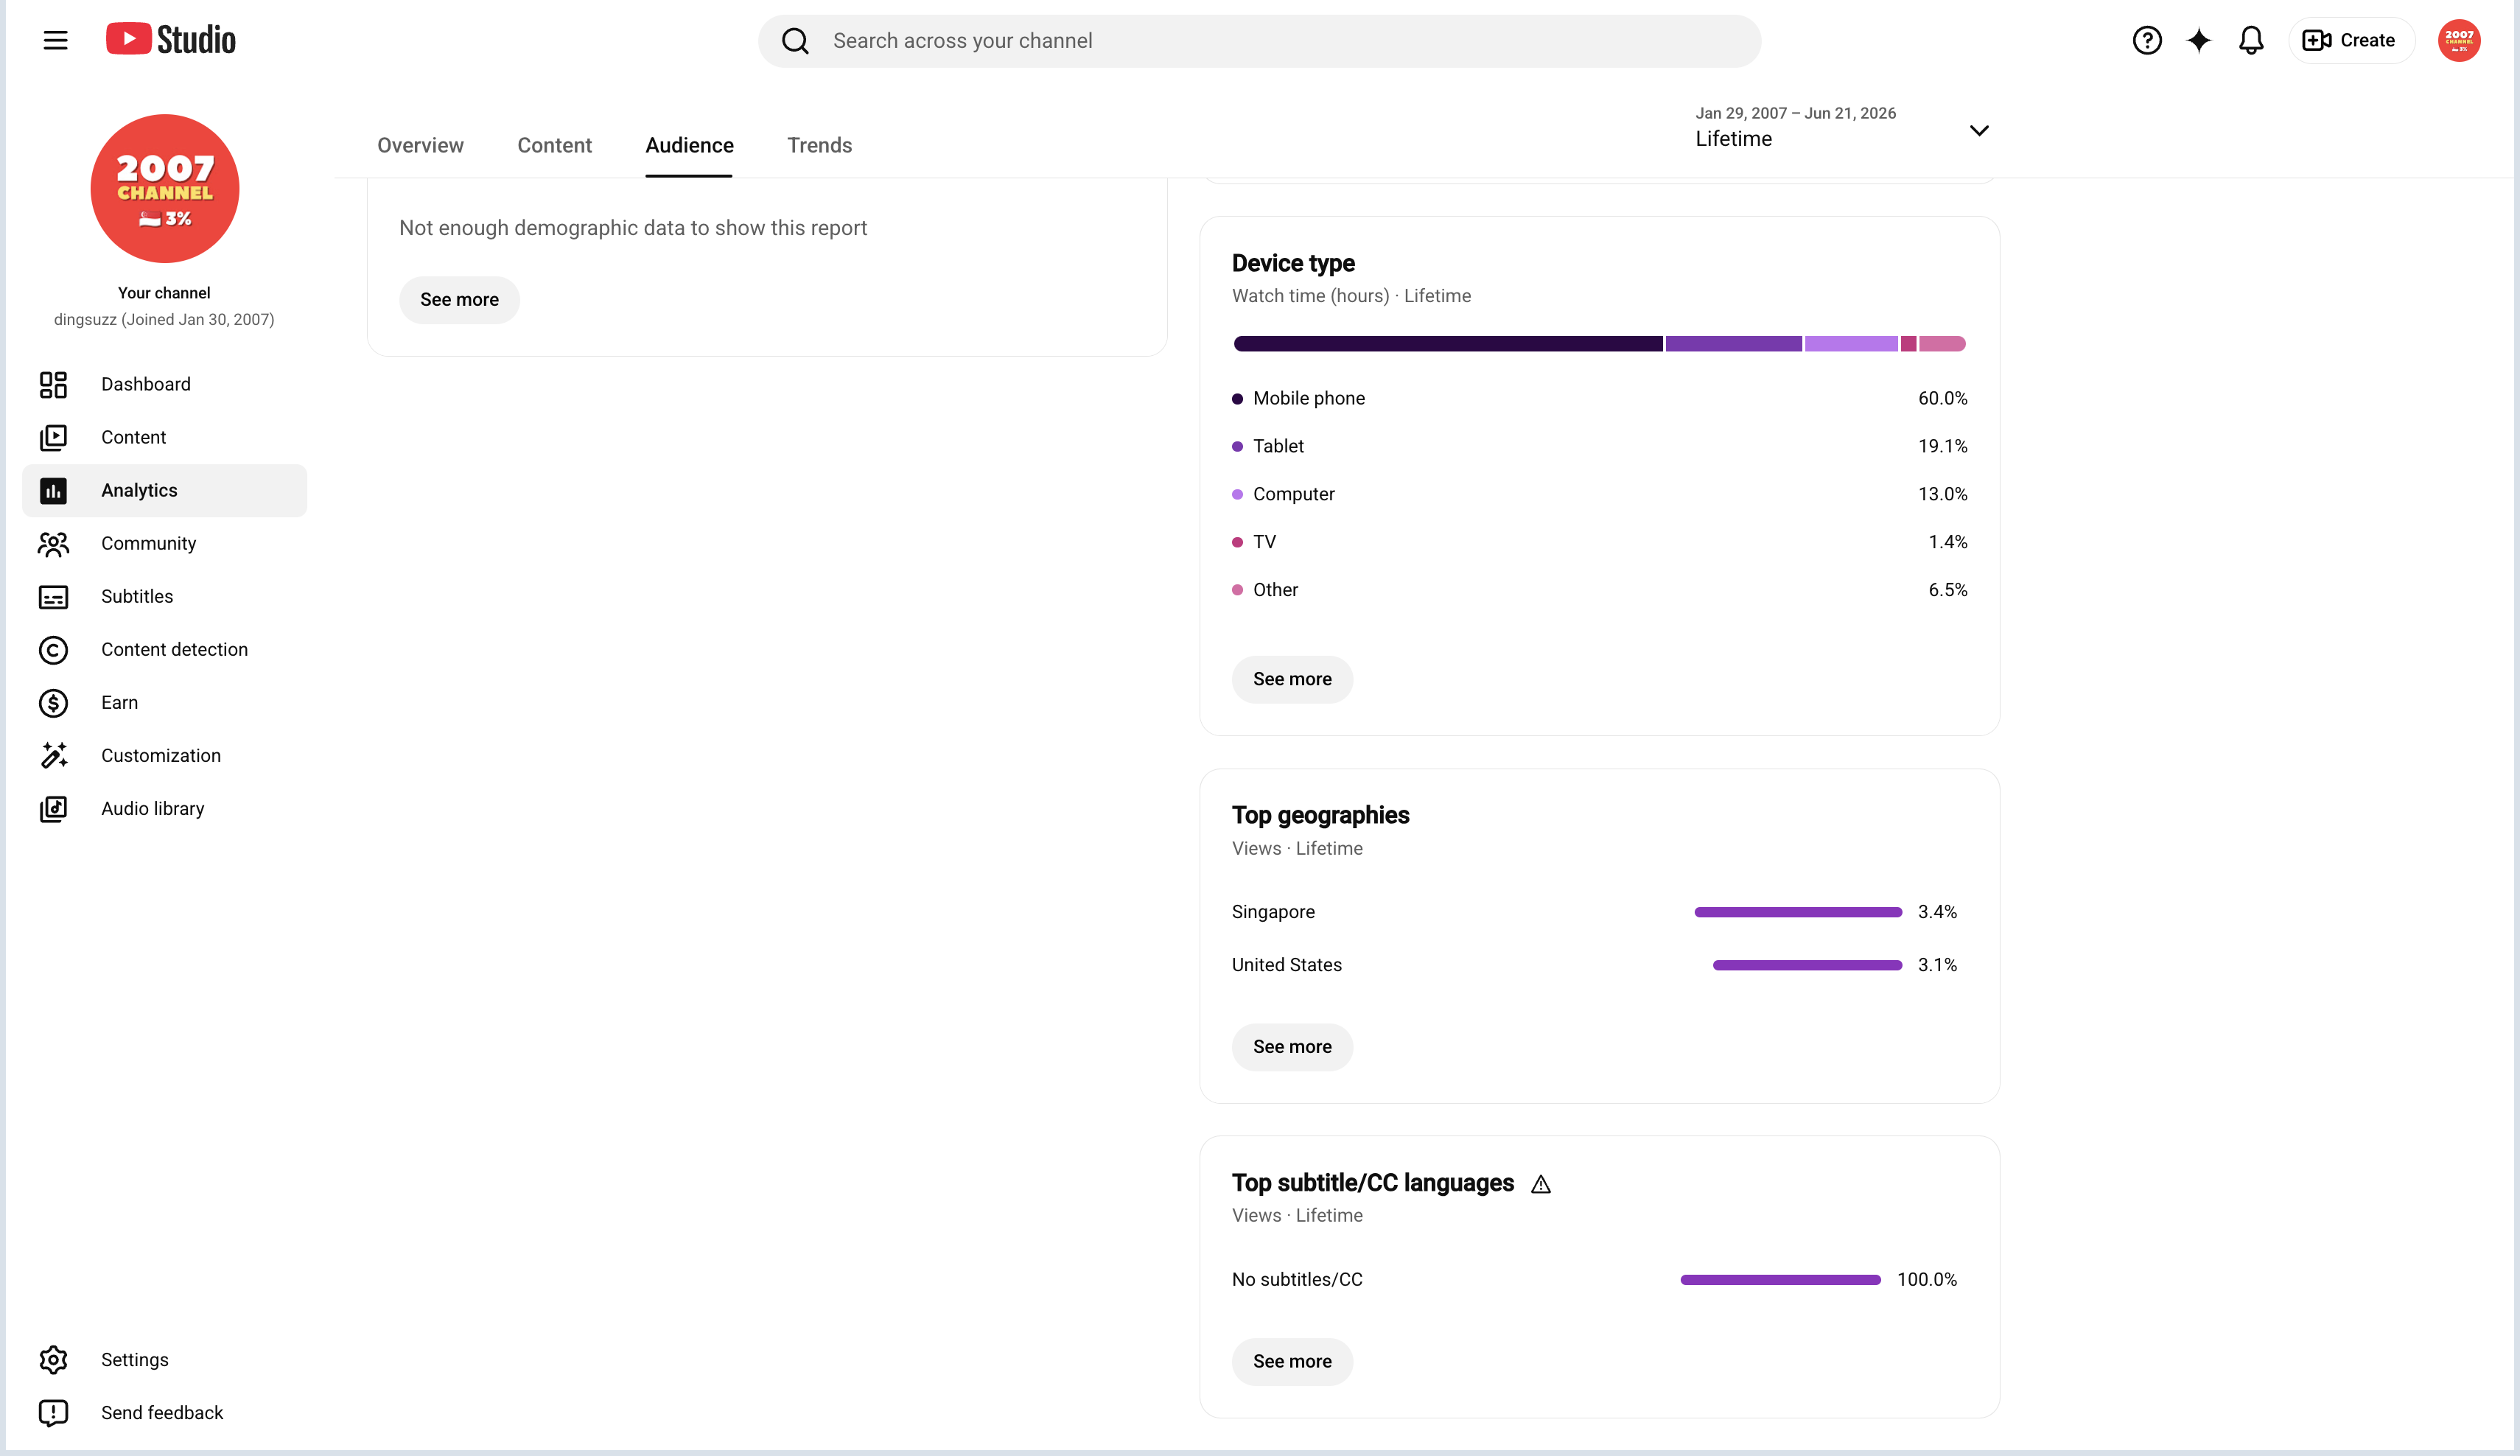Open Dashboard from the sidebar

click(x=165, y=385)
